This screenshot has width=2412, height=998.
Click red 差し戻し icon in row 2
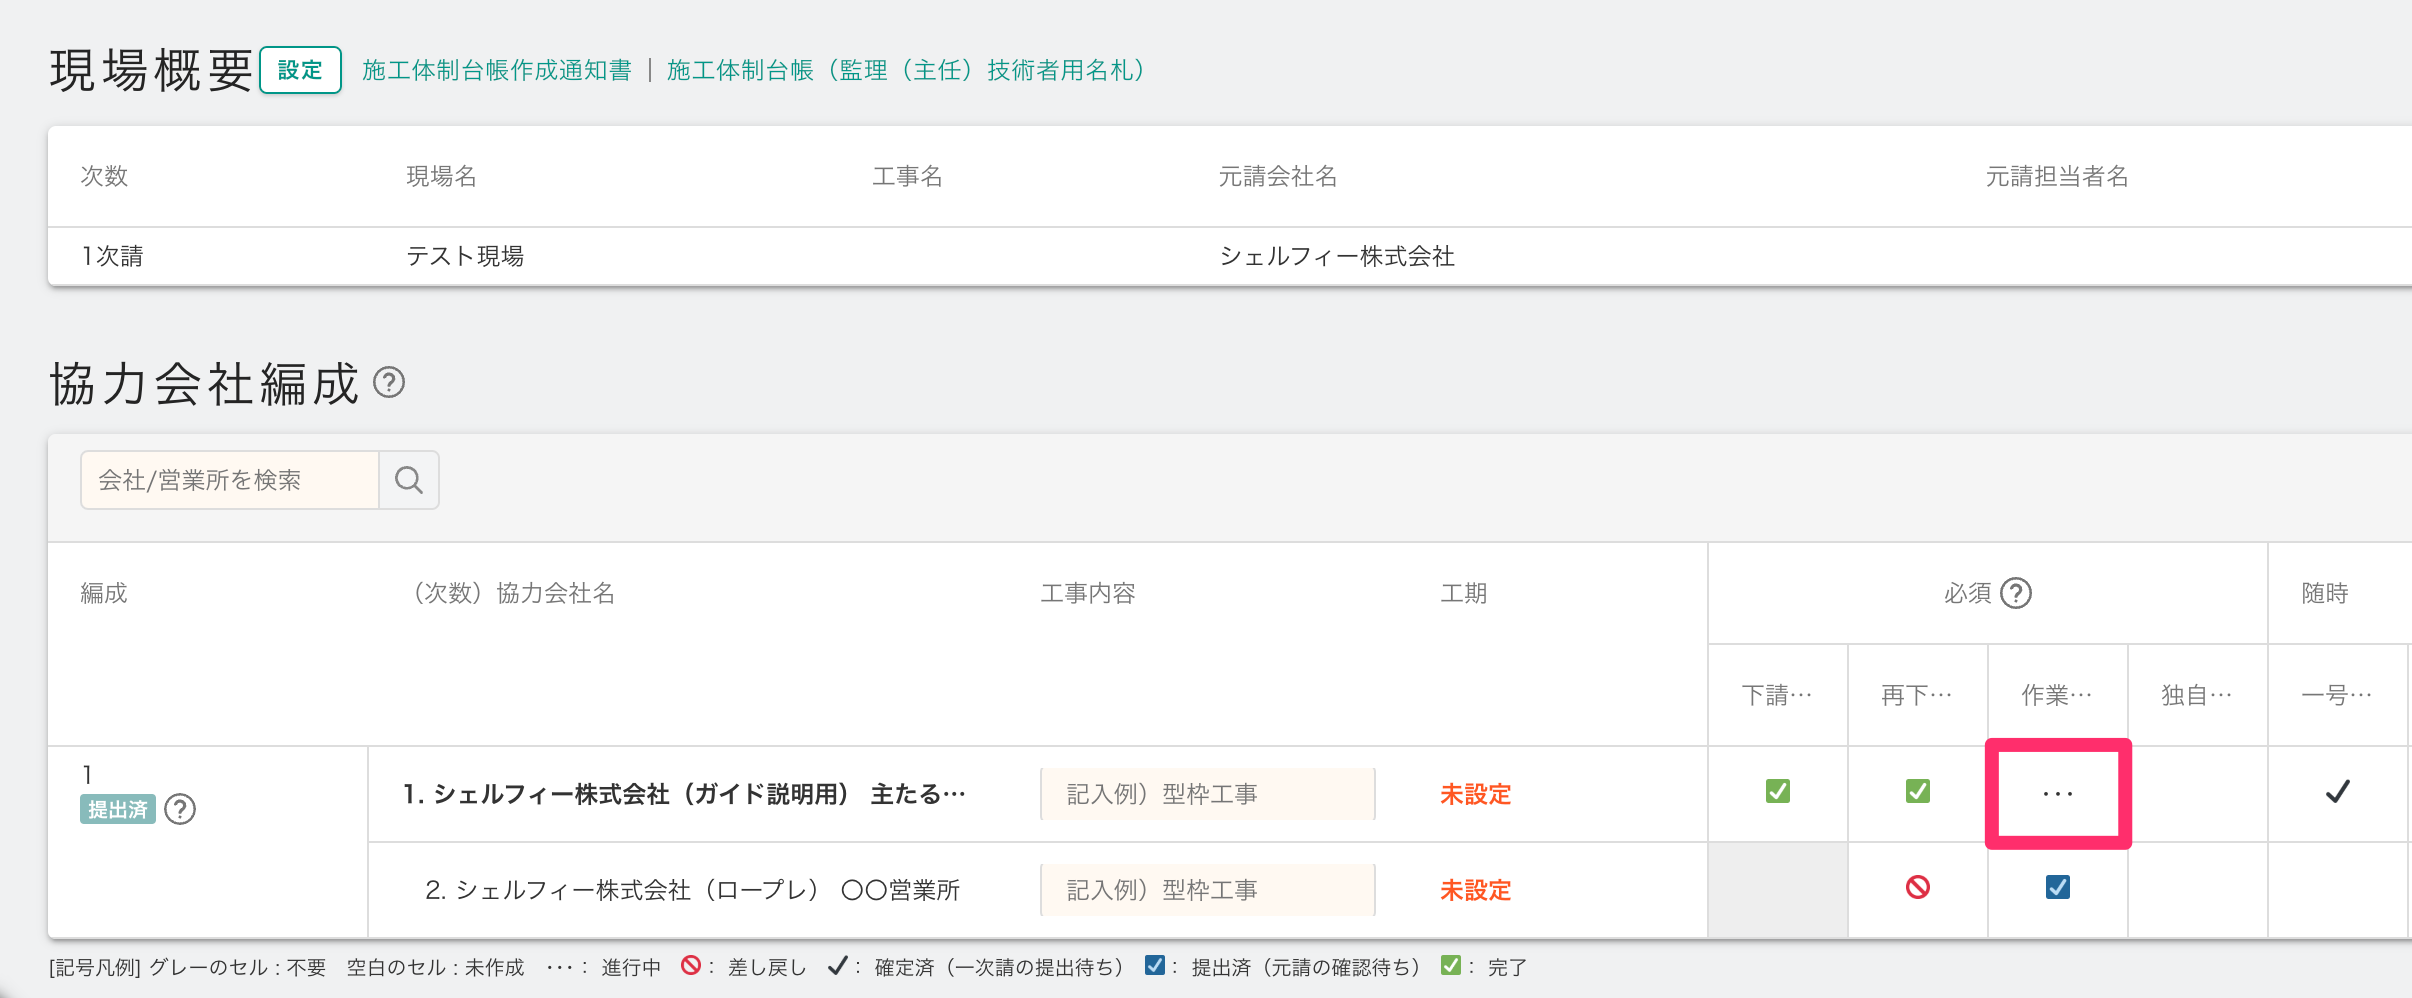coord(1917,887)
